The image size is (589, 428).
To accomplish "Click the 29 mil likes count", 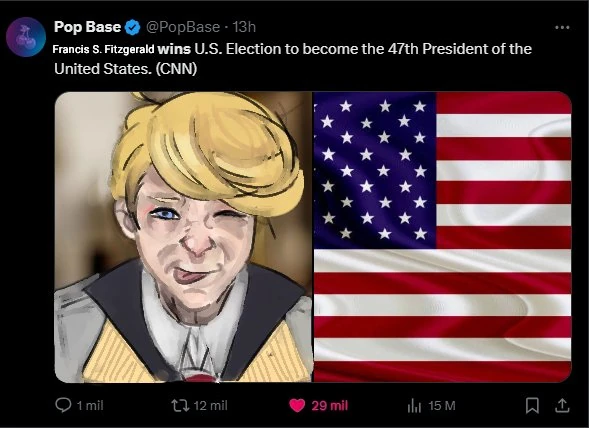I will pyautogui.click(x=329, y=406).
